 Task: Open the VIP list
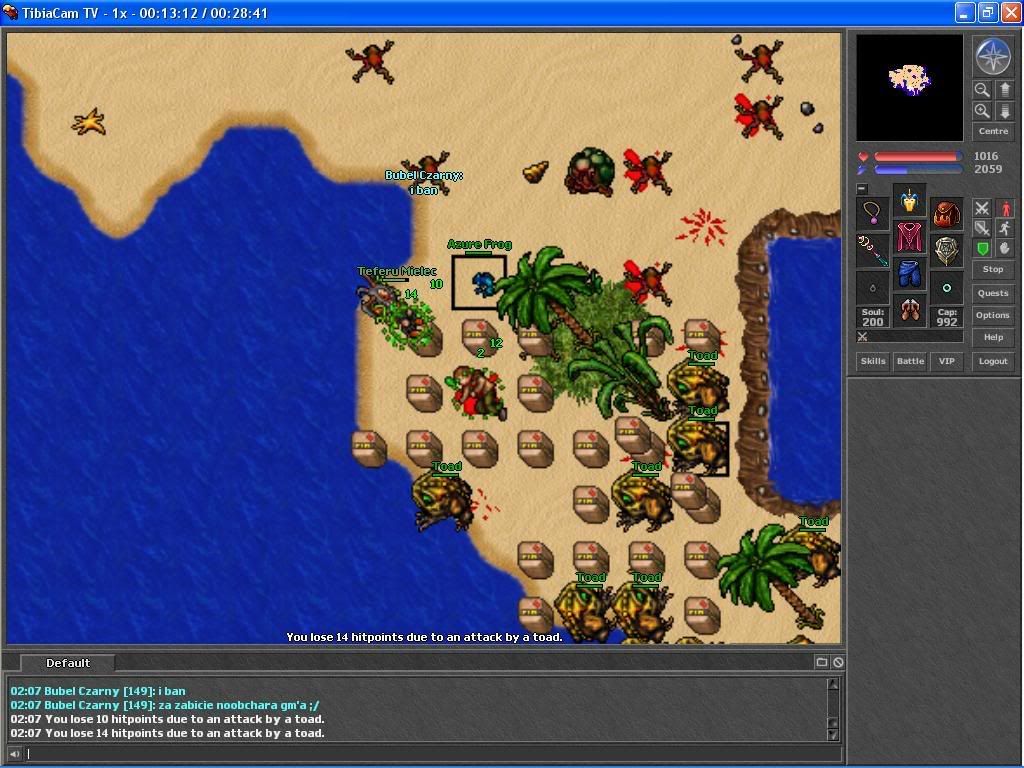pyautogui.click(x=946, y=361)
